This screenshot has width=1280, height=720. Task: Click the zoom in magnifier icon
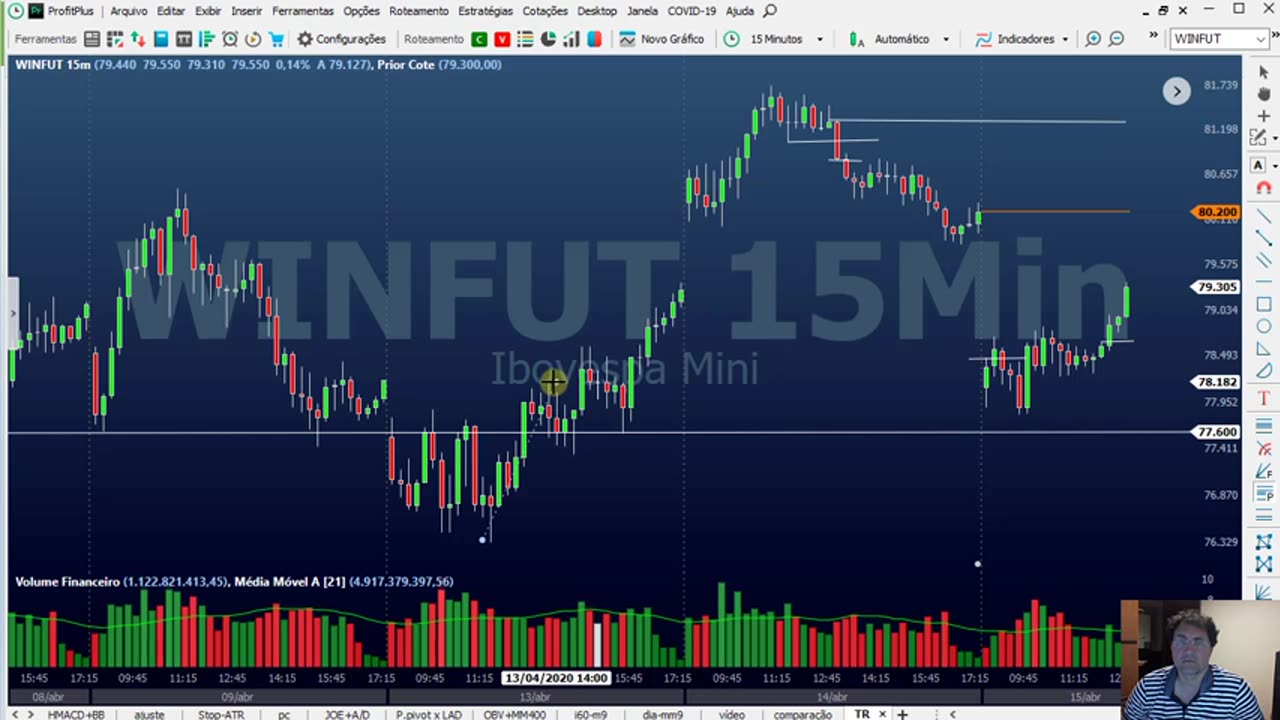[x=1093, y=39]
